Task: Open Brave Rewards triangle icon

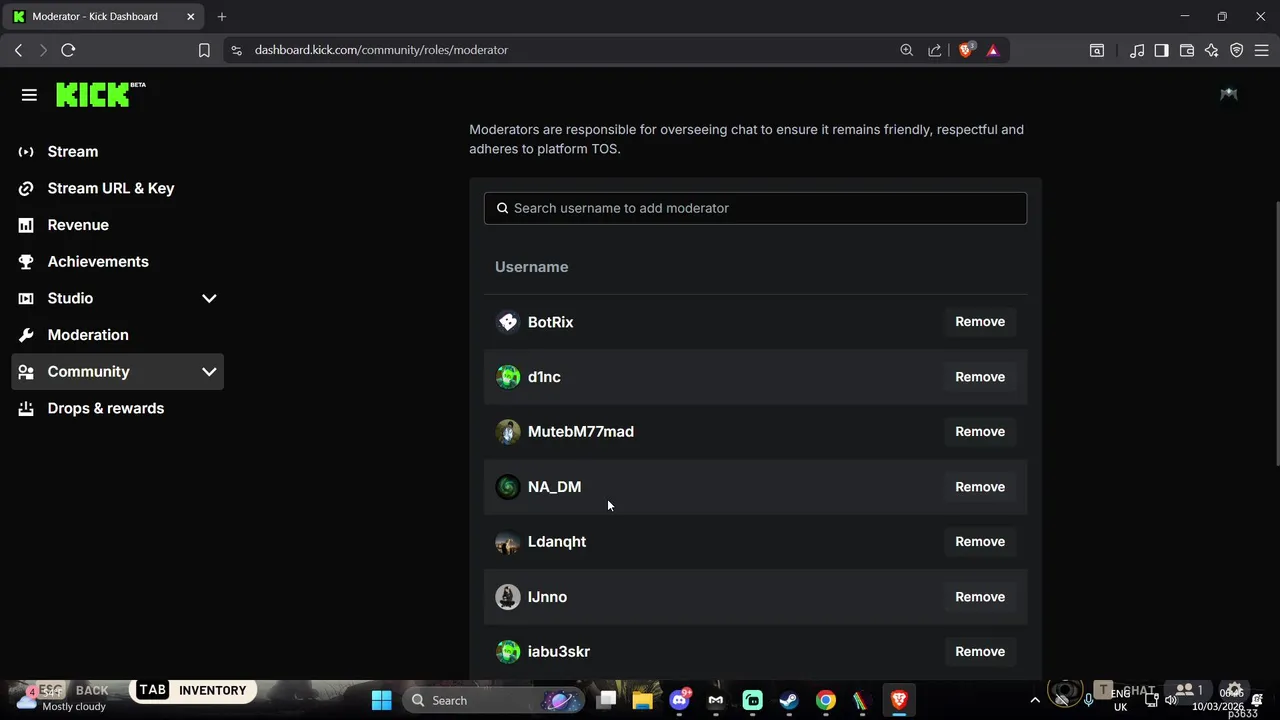Action: pos(993,50)
